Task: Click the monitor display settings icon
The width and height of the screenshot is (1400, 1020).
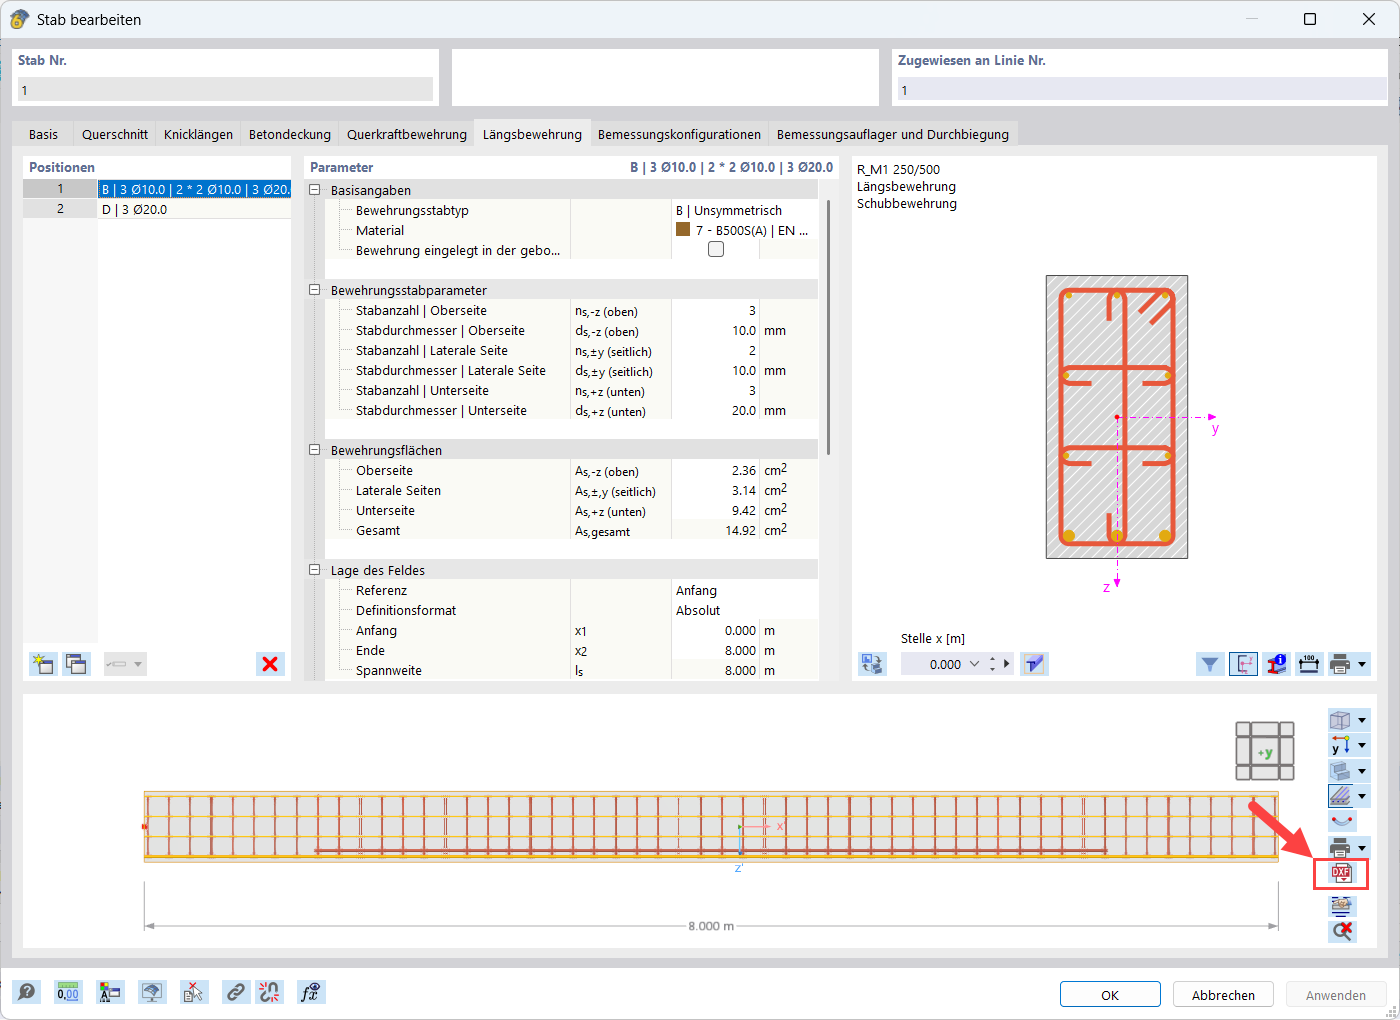Action: [152, 992]
